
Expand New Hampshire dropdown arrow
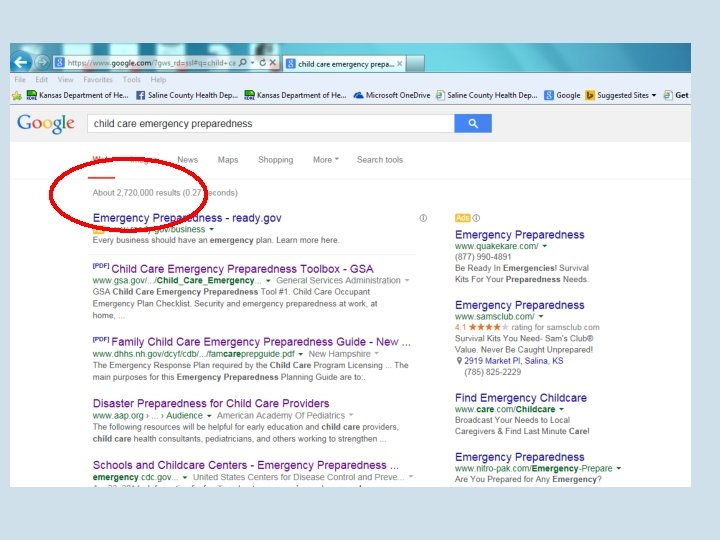377,354
